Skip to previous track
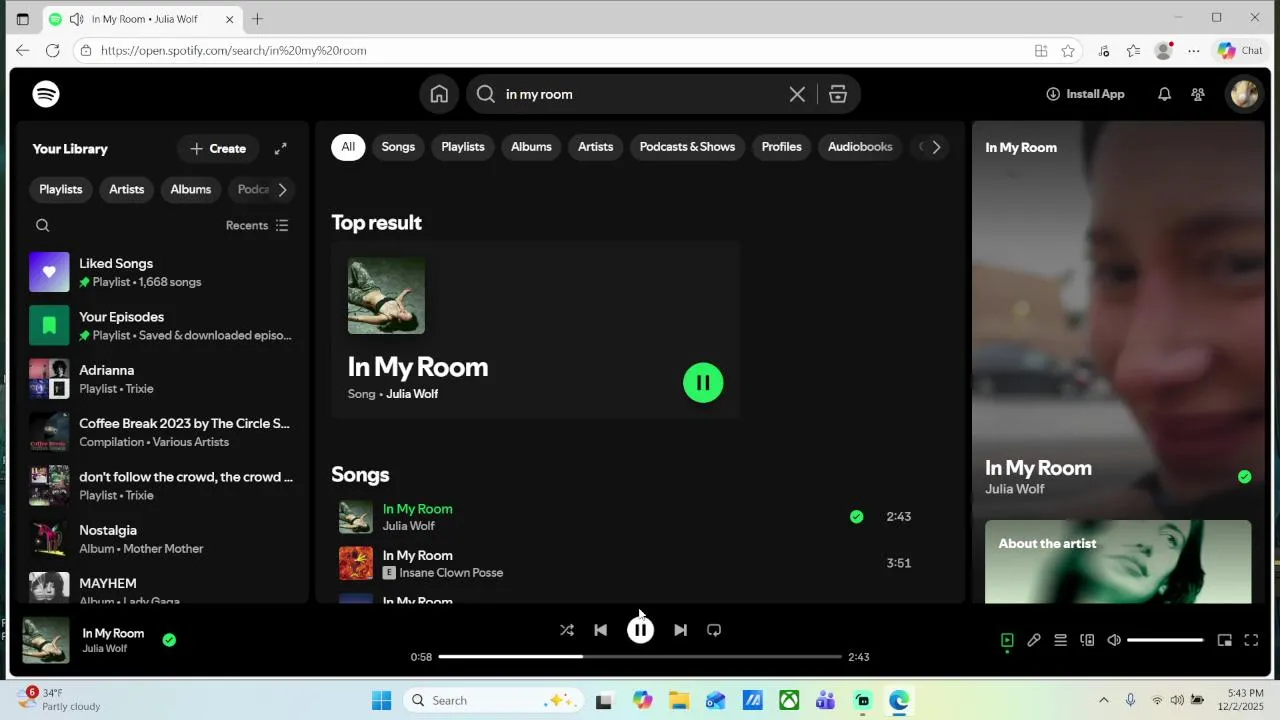 601,630
